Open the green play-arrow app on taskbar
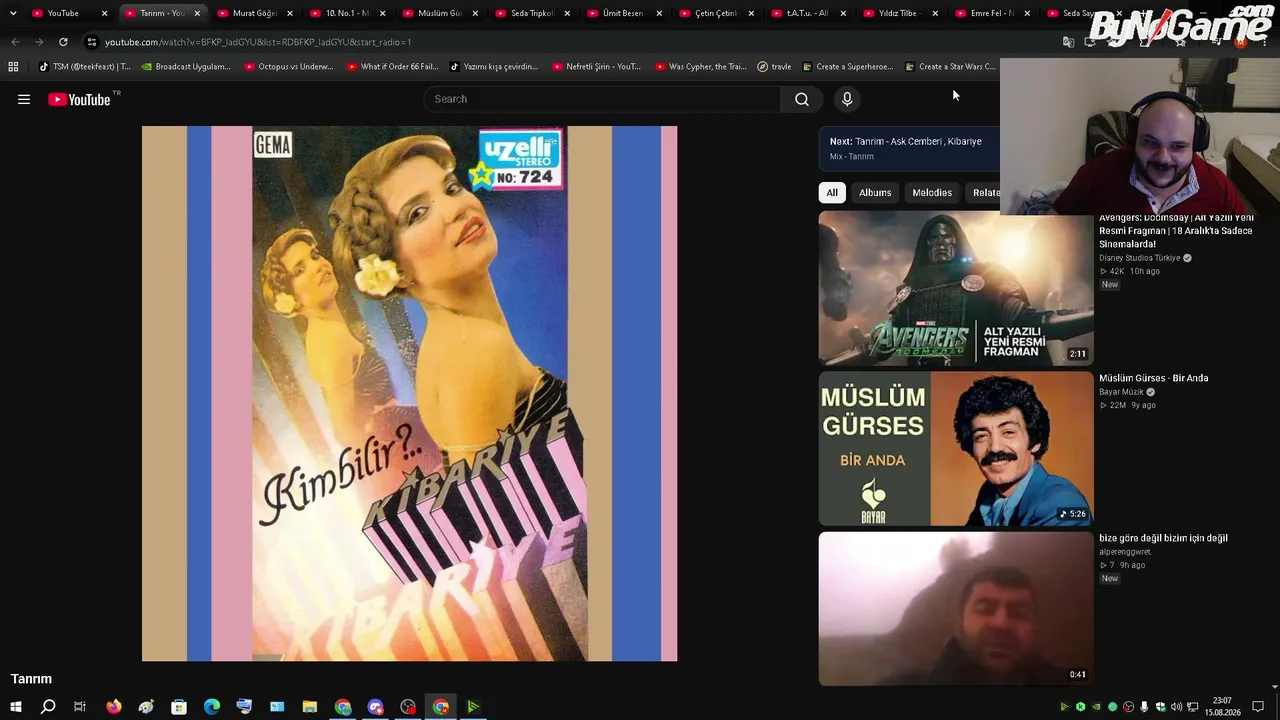The image size is (1280, 720). [x=473, y=707]
